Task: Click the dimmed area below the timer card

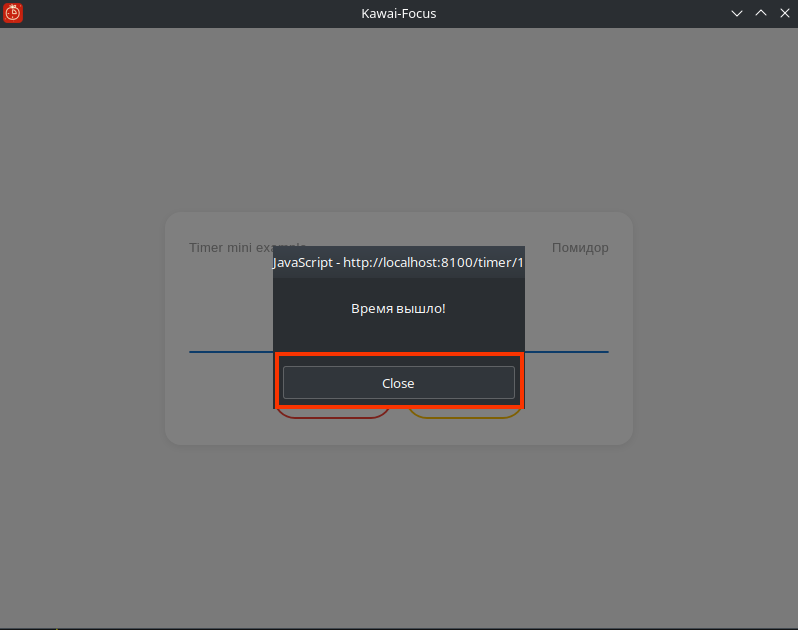Action: pos(398,530)
